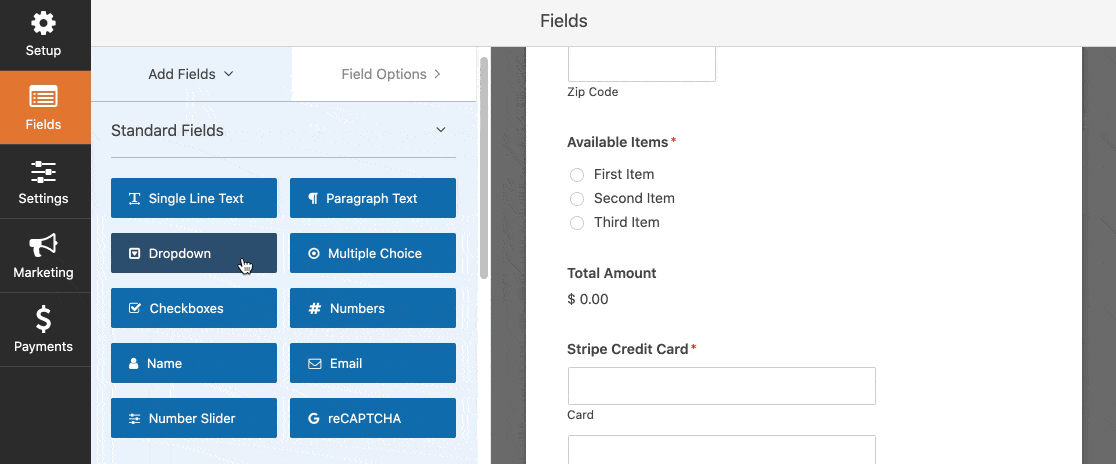Add a Checkboxes field
The height and width of the screenshot is (464, 1116).
point(194,308)
